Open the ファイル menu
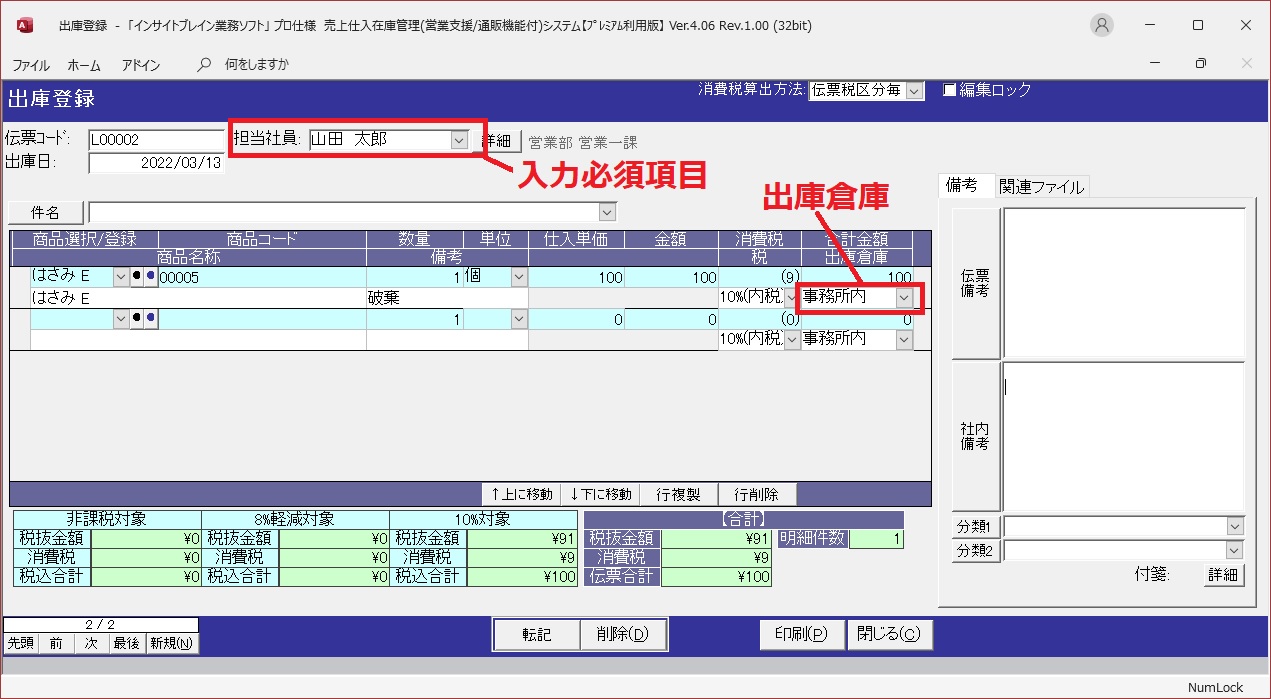 coord(31,65)
